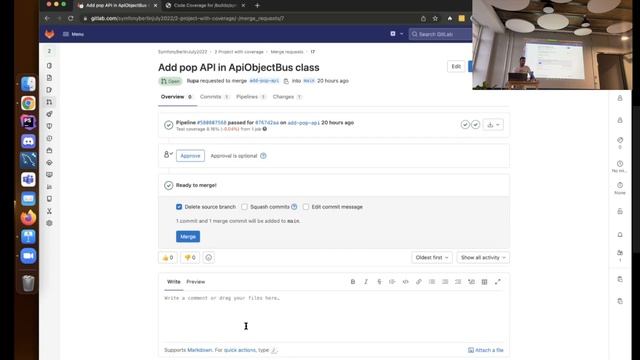Viewport: 640px width, 360px height.
Task: Switch to the Changes tab
Action: click(287, 97)
